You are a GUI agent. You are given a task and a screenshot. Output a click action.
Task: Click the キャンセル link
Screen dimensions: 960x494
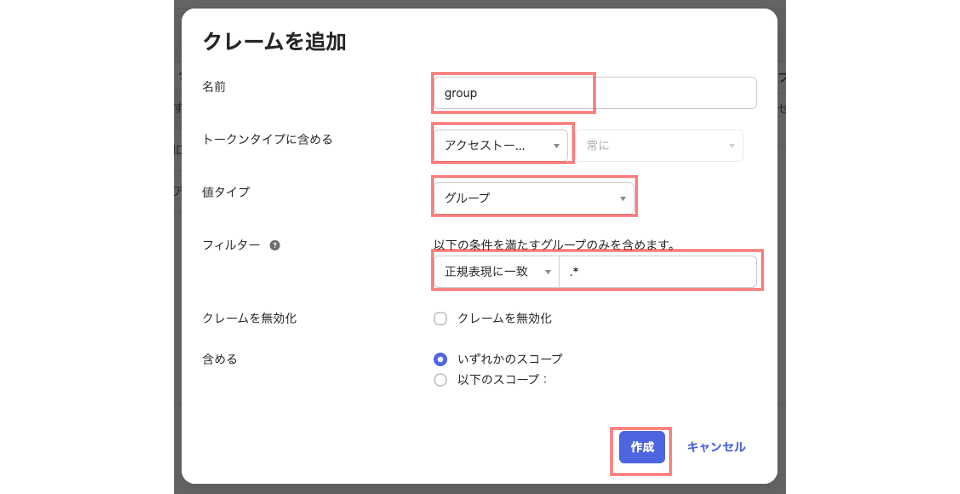[x=716, y=447]
